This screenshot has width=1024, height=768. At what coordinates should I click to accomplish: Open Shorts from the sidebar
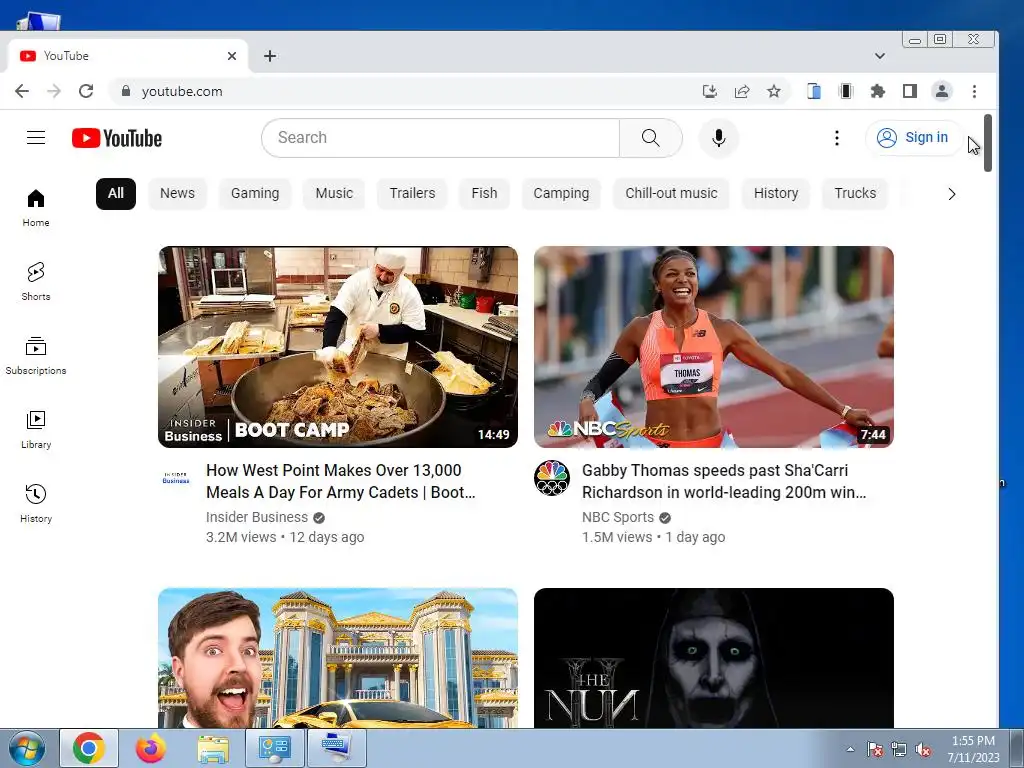[36, 281]
